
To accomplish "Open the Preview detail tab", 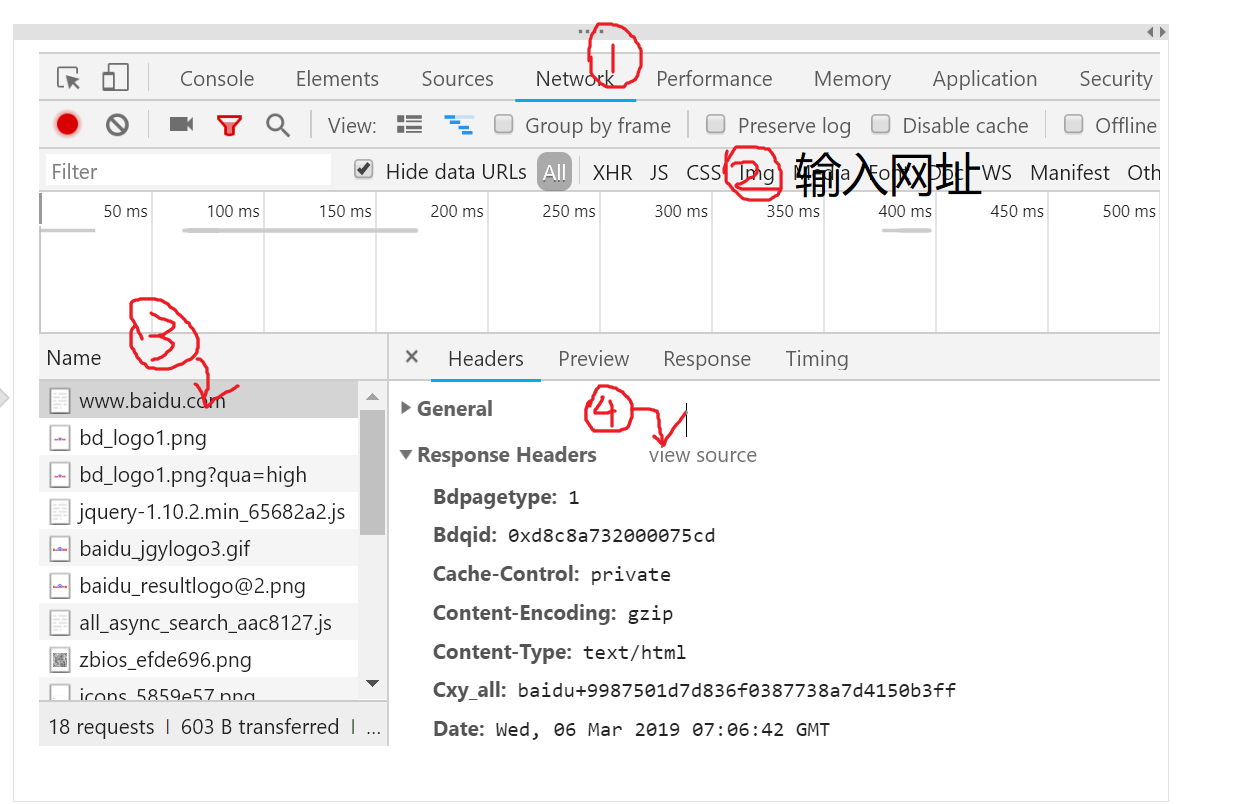I will pos(594,359).
